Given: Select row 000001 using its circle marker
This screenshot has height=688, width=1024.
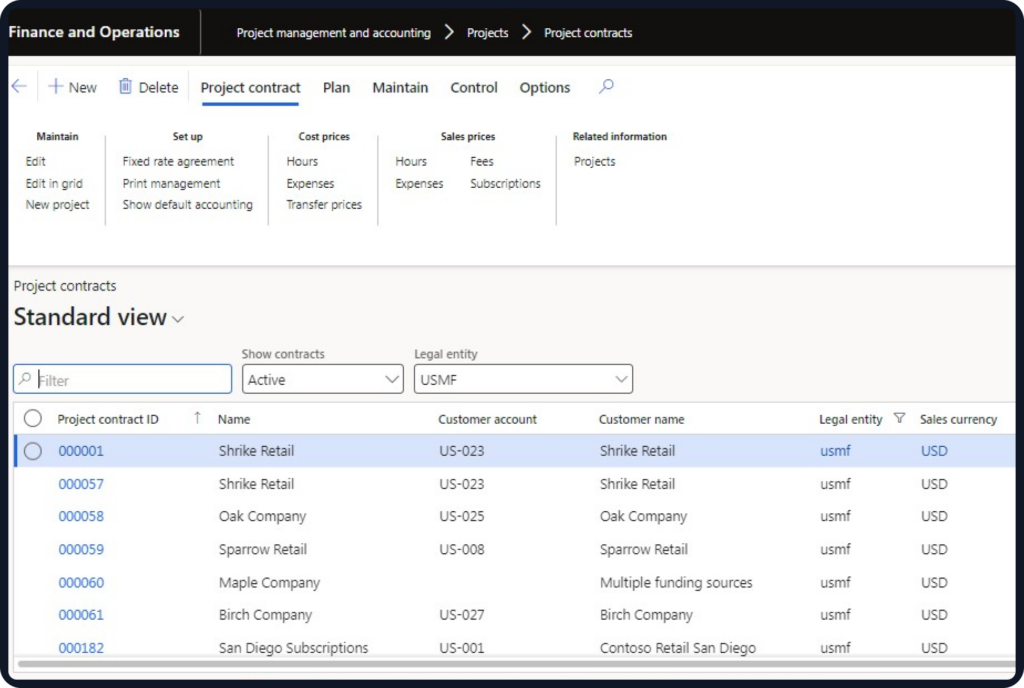Looking at the screenshot, I should 33,451.
